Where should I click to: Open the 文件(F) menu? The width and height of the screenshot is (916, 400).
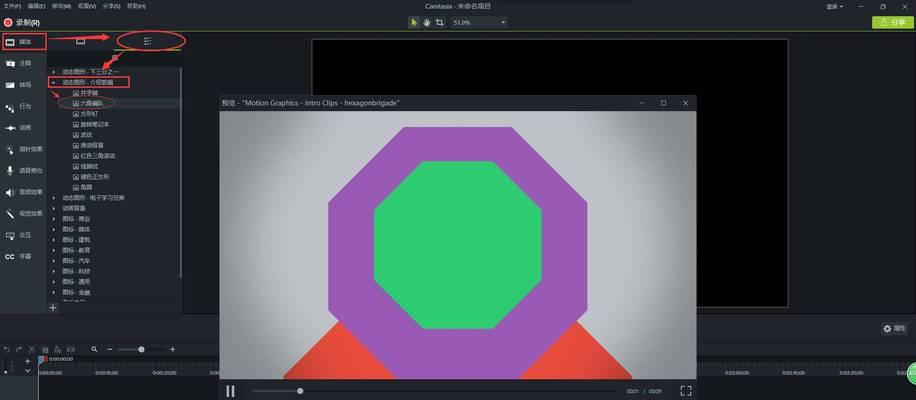pos(12,6)
